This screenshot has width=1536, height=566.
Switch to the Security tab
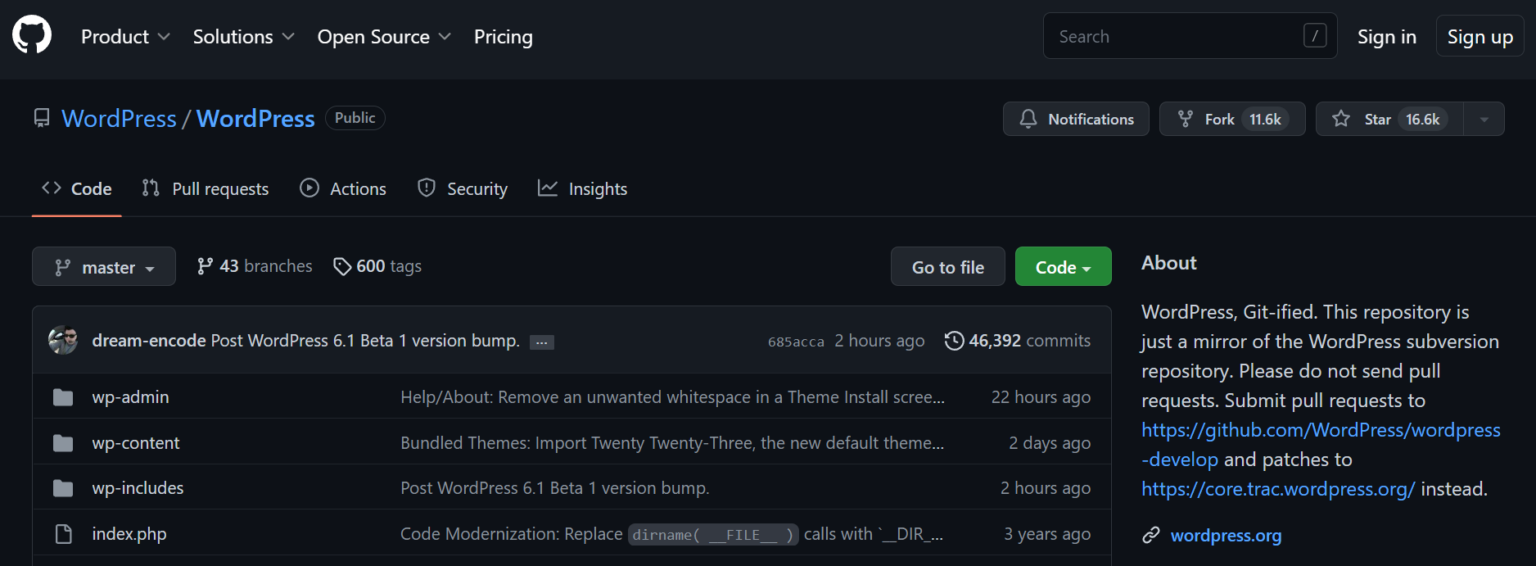tap(462, 188)
